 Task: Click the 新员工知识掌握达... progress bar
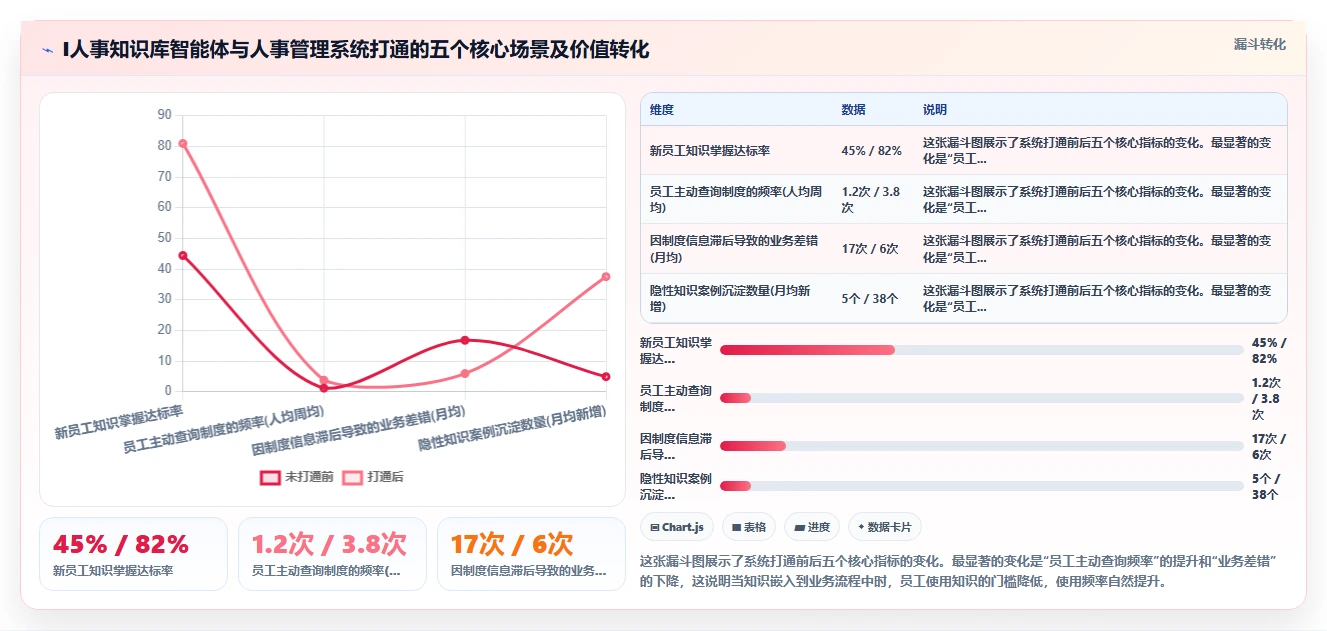(981, 350)
